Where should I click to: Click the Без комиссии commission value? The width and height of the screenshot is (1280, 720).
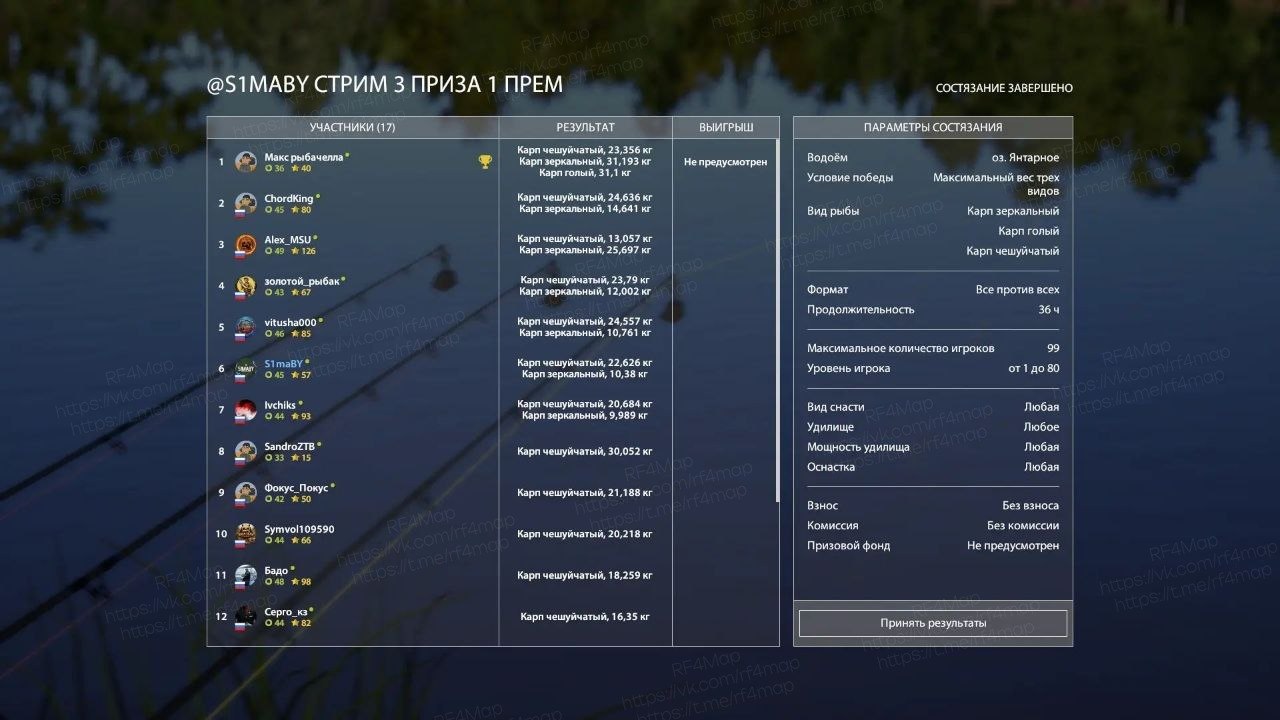(x=1023, y=526)
